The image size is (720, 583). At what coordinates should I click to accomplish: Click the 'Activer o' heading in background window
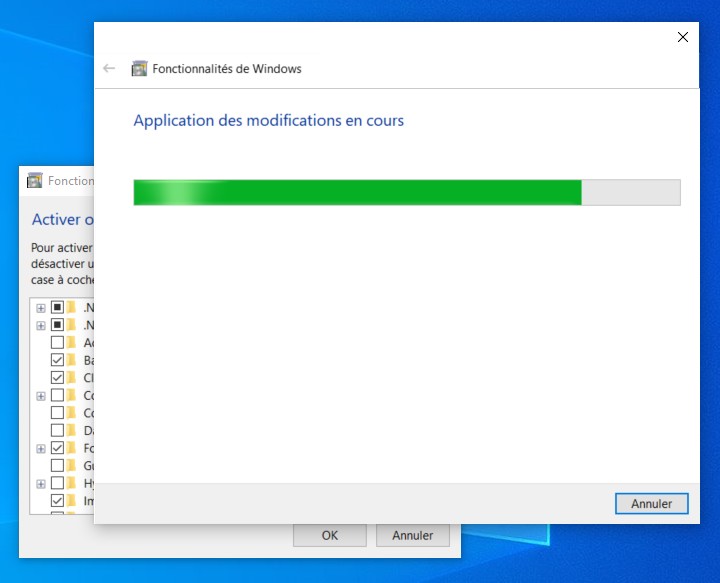[62, 219]
